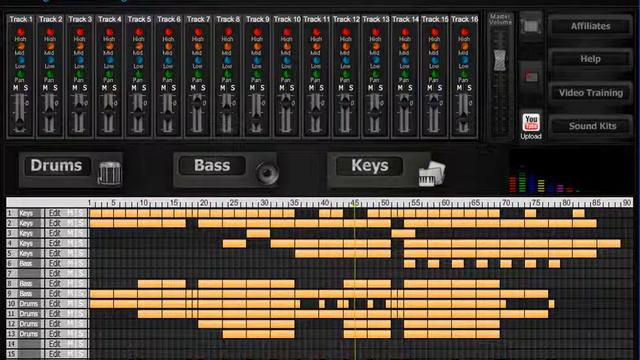This screenshot has width=640, height=360.
Task: Edit sequencer row 13 Drums
Action: click(x=55, y=334)
